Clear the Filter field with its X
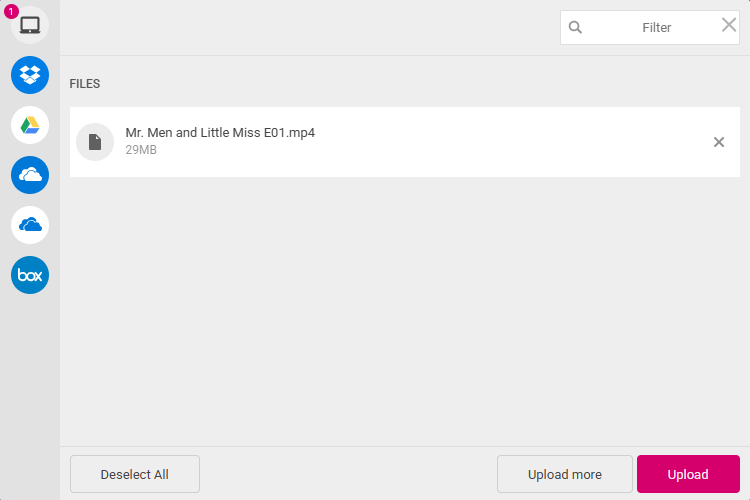 point(728,25)
